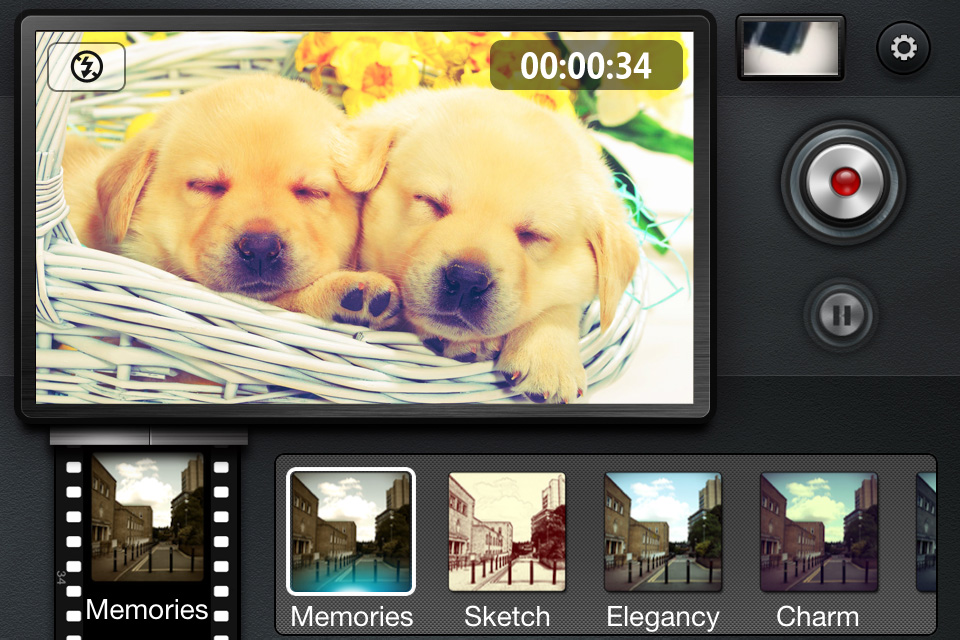Click the Memories label on film strip
The height and width of the screenshot is (640, 960).
(147, 609)
